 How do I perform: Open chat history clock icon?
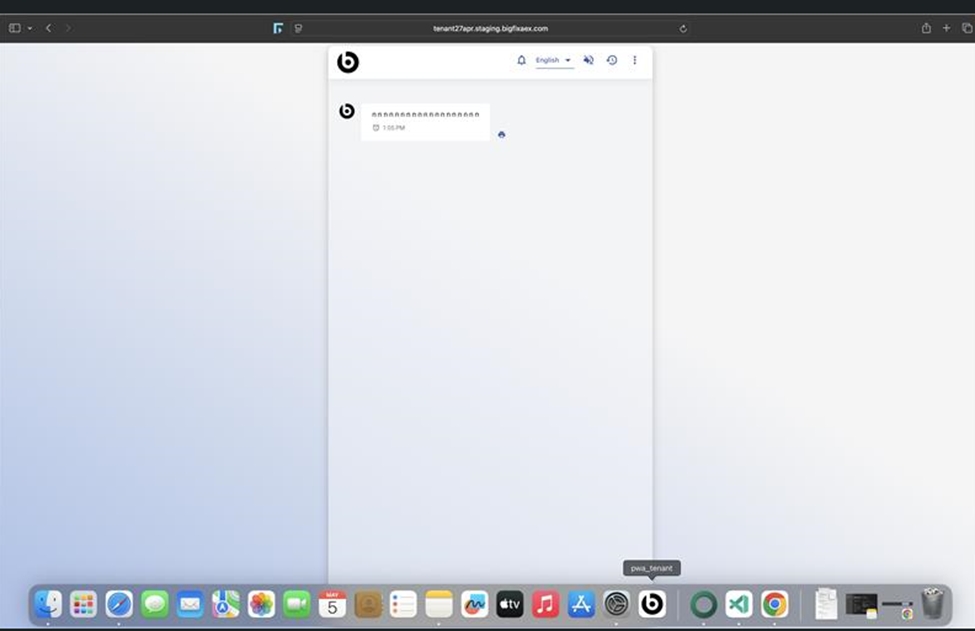tap(612, 60)
